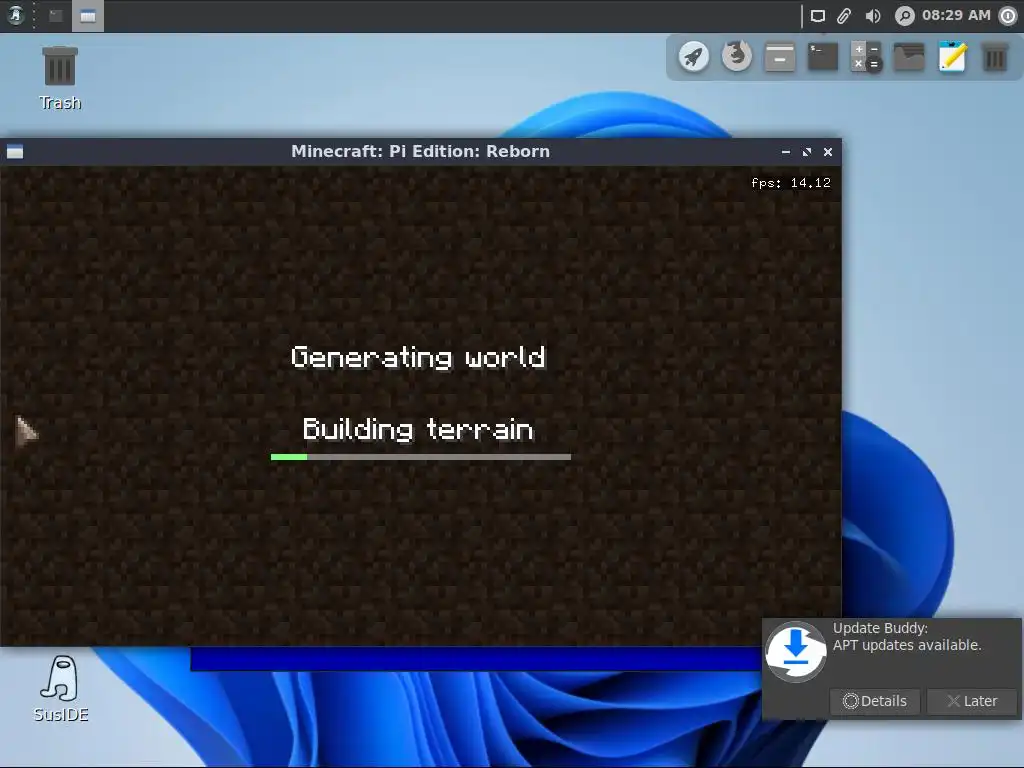The width and height of the screenshot is (1024, 768).
Task: Minimize the Minecraft: Pi Edition window
Action: (x=786, y=152)
